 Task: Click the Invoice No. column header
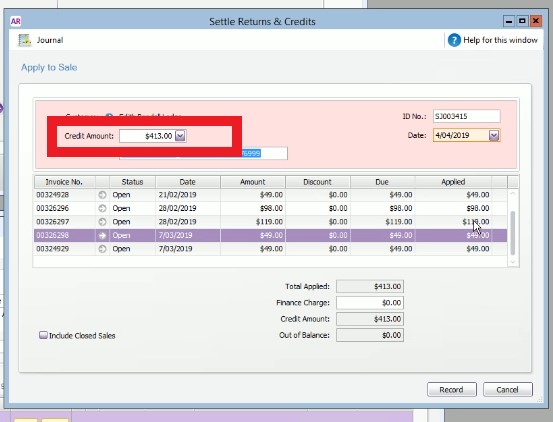(x=64, y=182)
